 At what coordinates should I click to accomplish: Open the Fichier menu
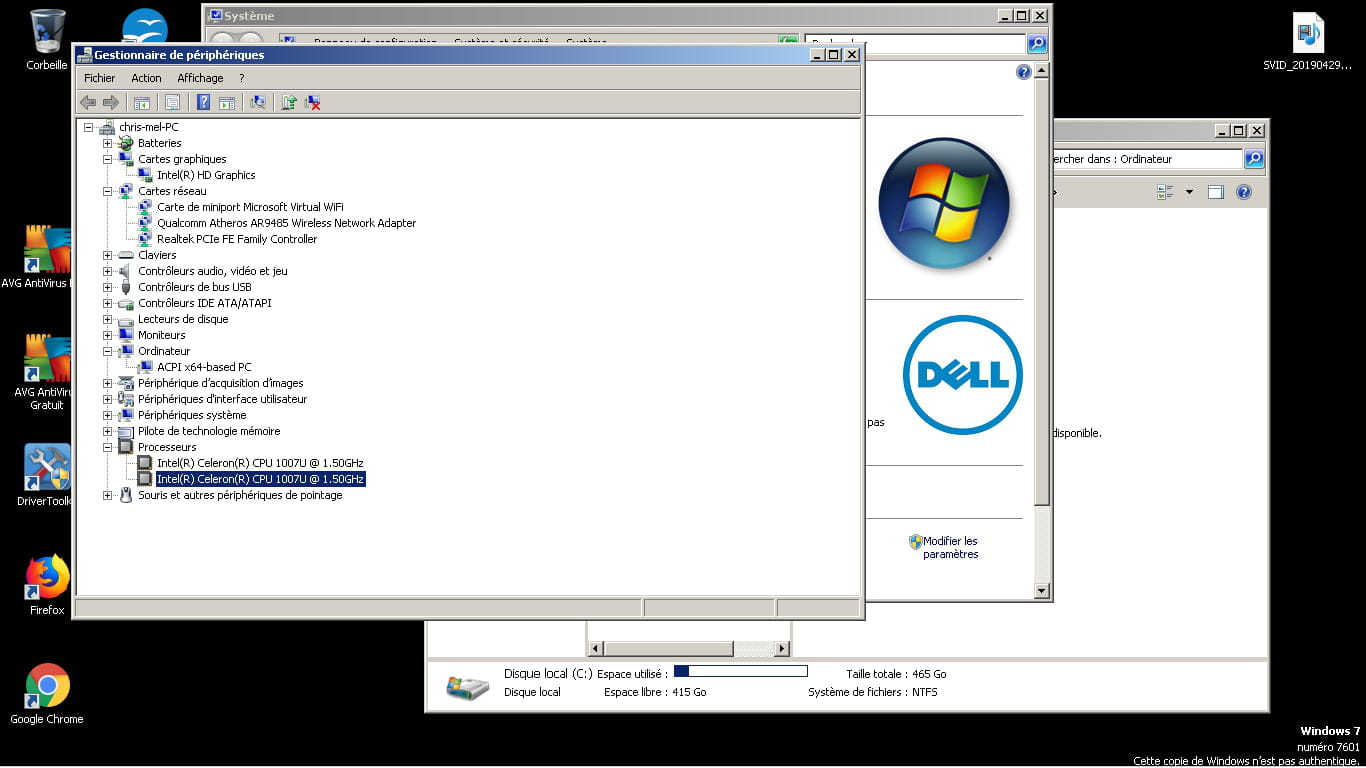[99, 78]
